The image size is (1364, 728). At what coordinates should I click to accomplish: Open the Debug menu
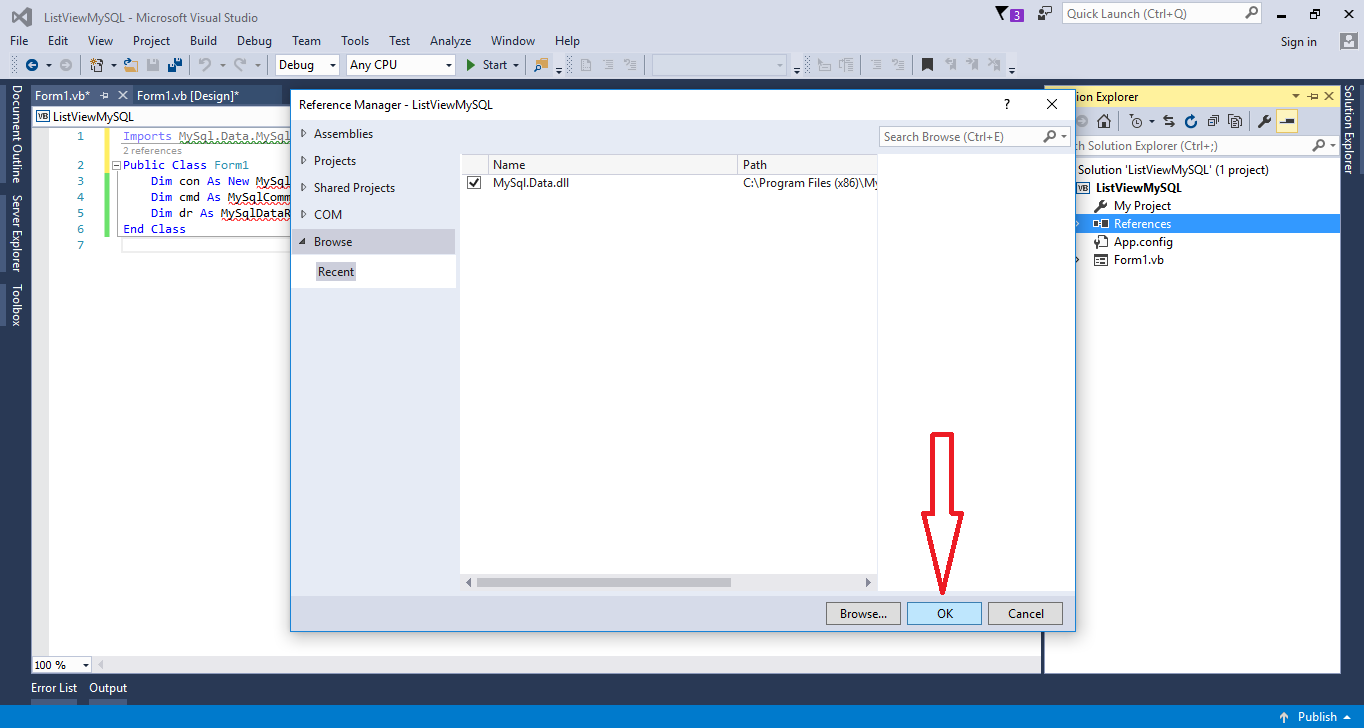click(x=254, y=41)
